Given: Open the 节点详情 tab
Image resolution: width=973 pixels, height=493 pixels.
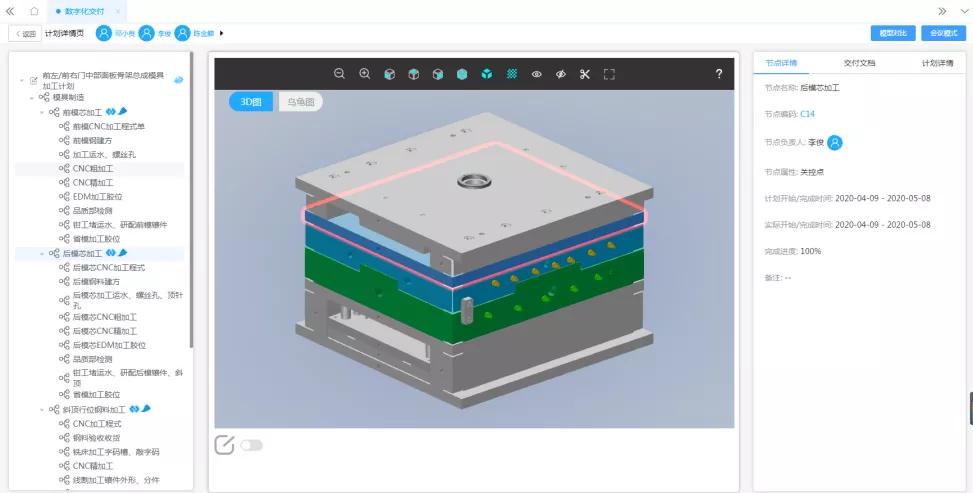Looking at the screenshot, I should pos(781,63).
